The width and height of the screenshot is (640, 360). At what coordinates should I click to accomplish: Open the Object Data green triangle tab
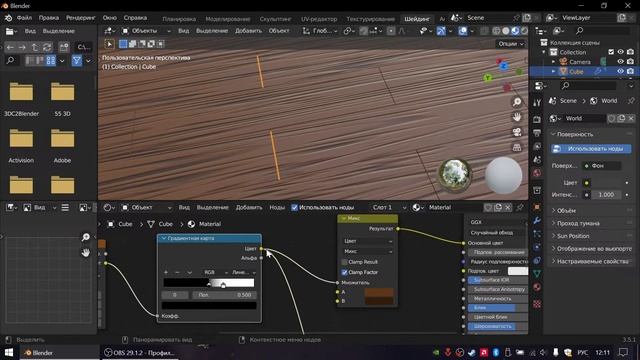[x=537, y=273]
